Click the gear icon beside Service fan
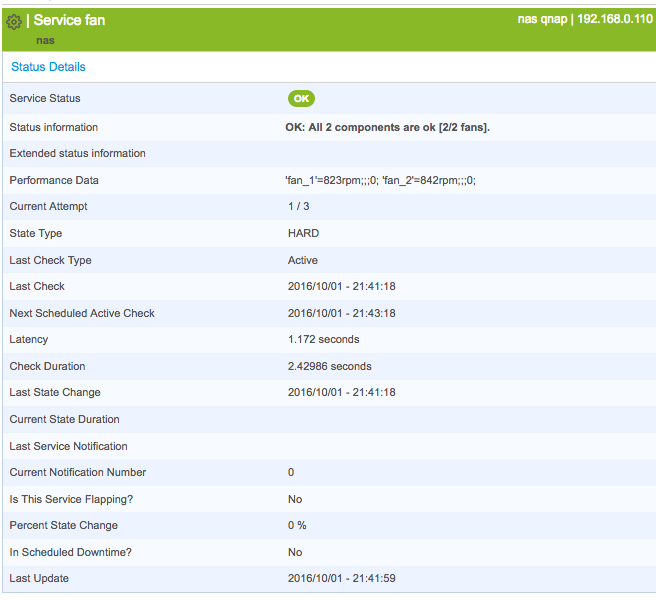 [x=14, y=21]
